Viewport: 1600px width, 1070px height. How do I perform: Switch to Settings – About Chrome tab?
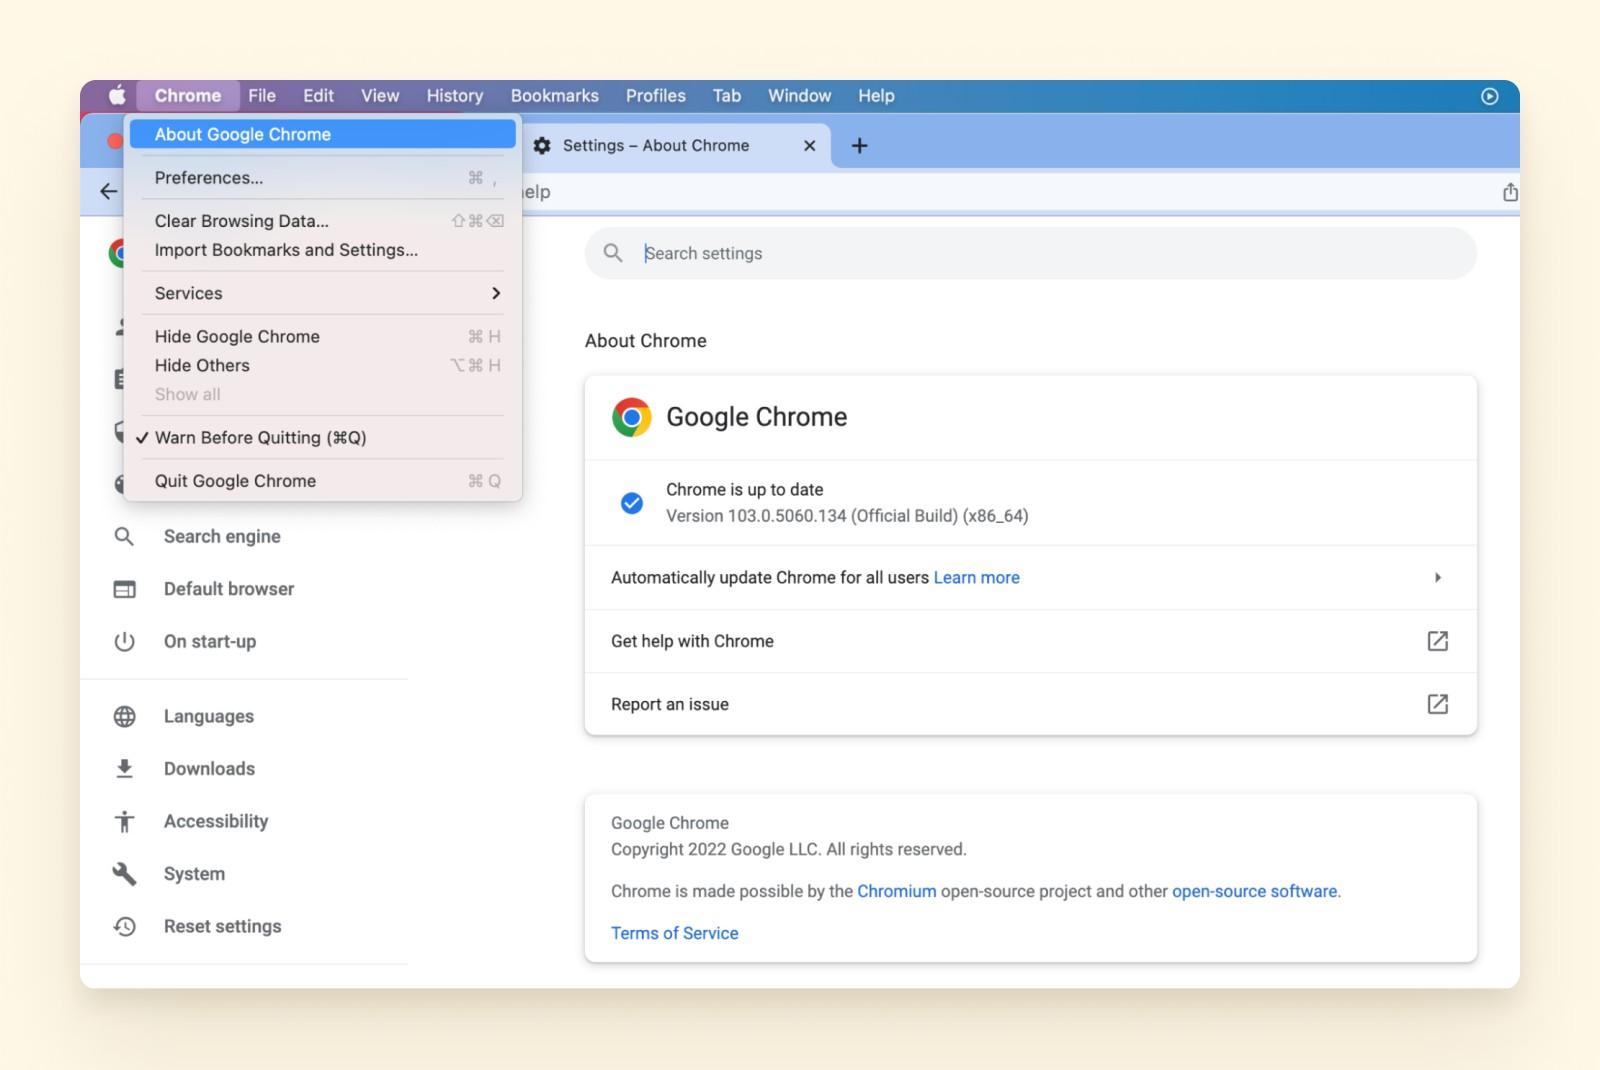(x=676, y=146)
